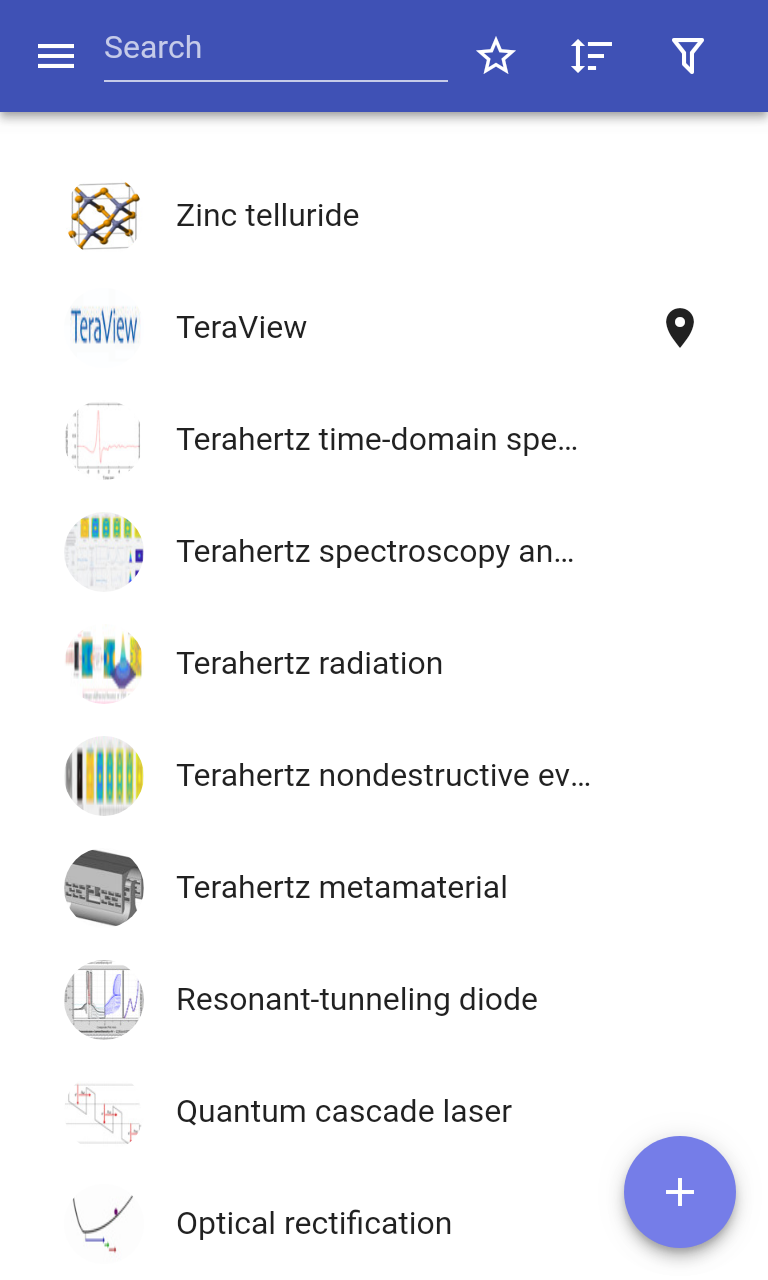
Task: Toggle the favorites star filter
Action: point(496,56)
